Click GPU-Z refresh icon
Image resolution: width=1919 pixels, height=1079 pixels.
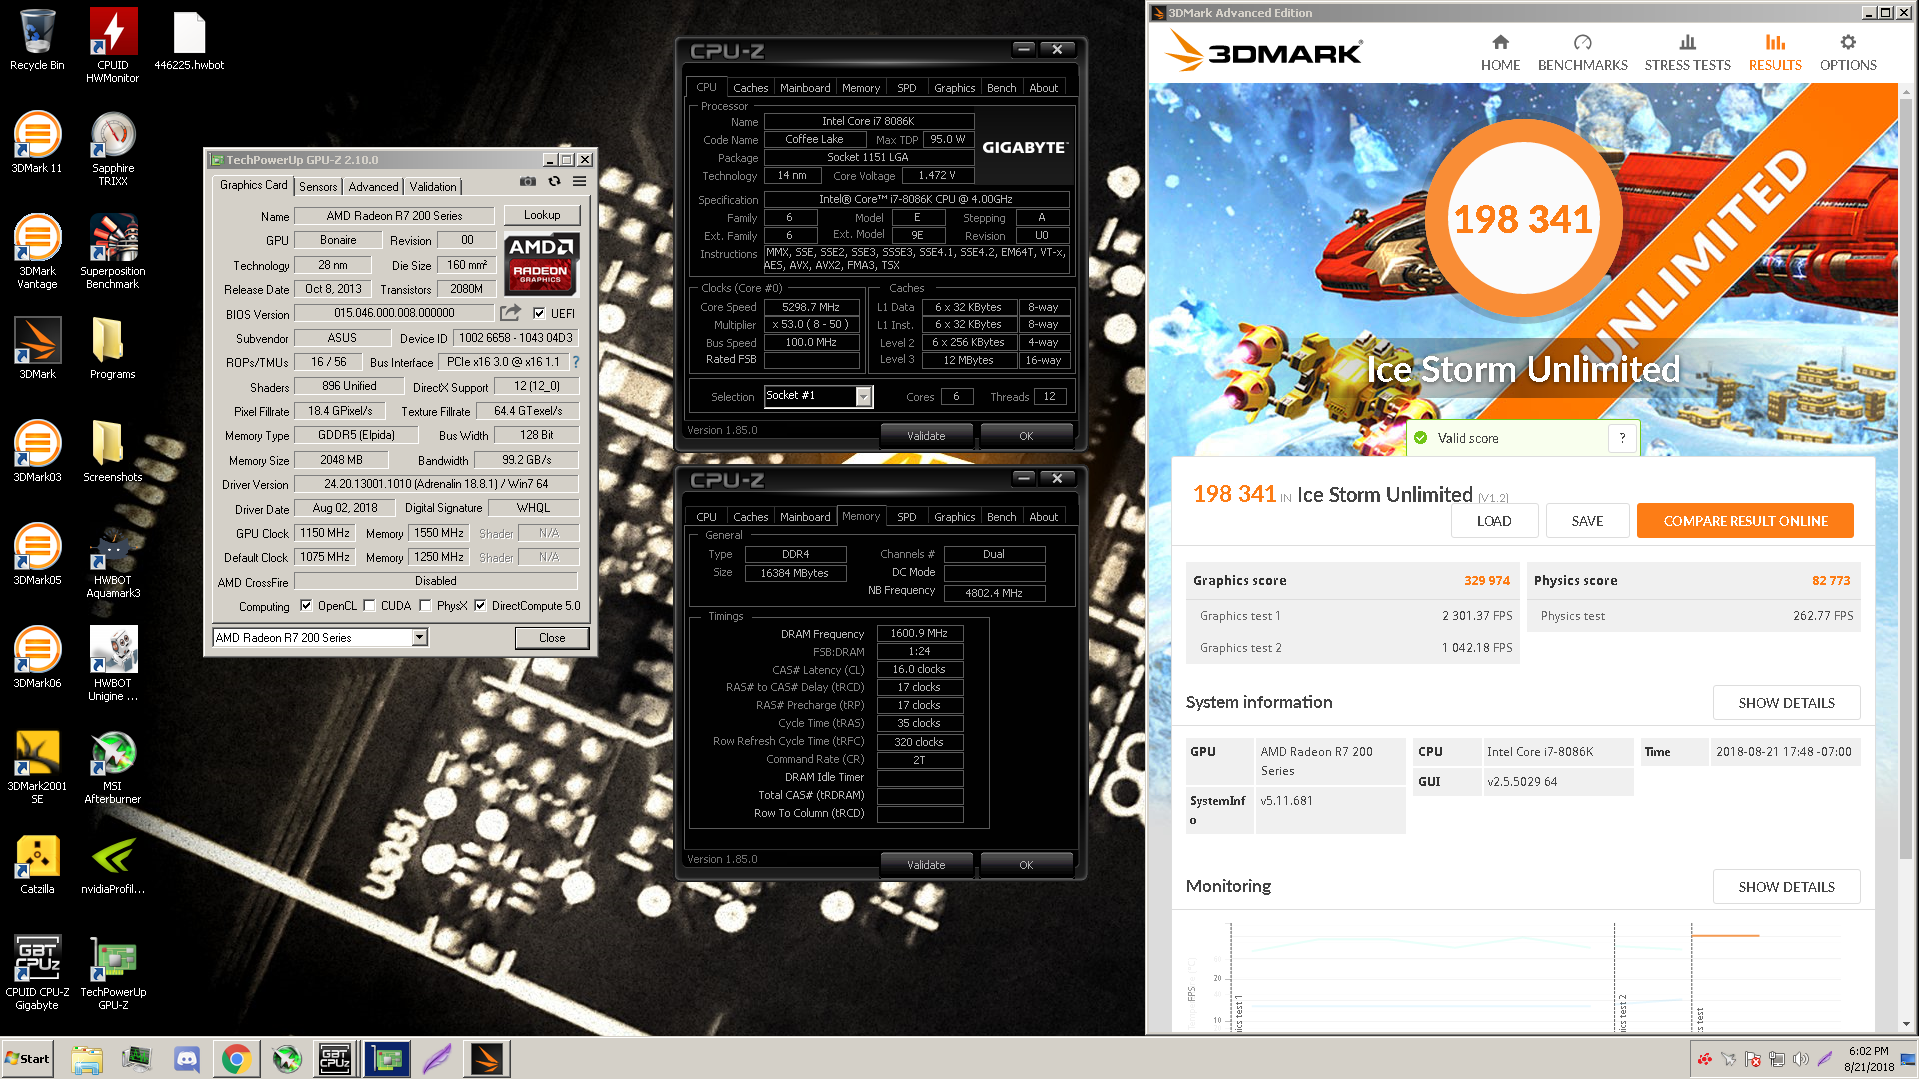[x=554, y=182]
